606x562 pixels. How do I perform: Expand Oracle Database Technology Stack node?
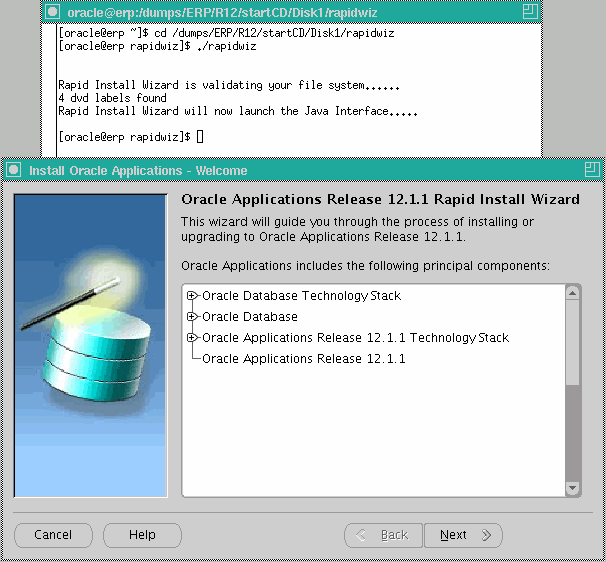point(191,296)
